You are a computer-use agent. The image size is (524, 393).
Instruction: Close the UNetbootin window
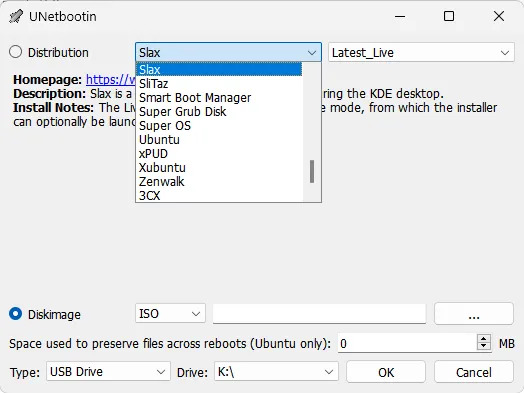coord(499,16)
